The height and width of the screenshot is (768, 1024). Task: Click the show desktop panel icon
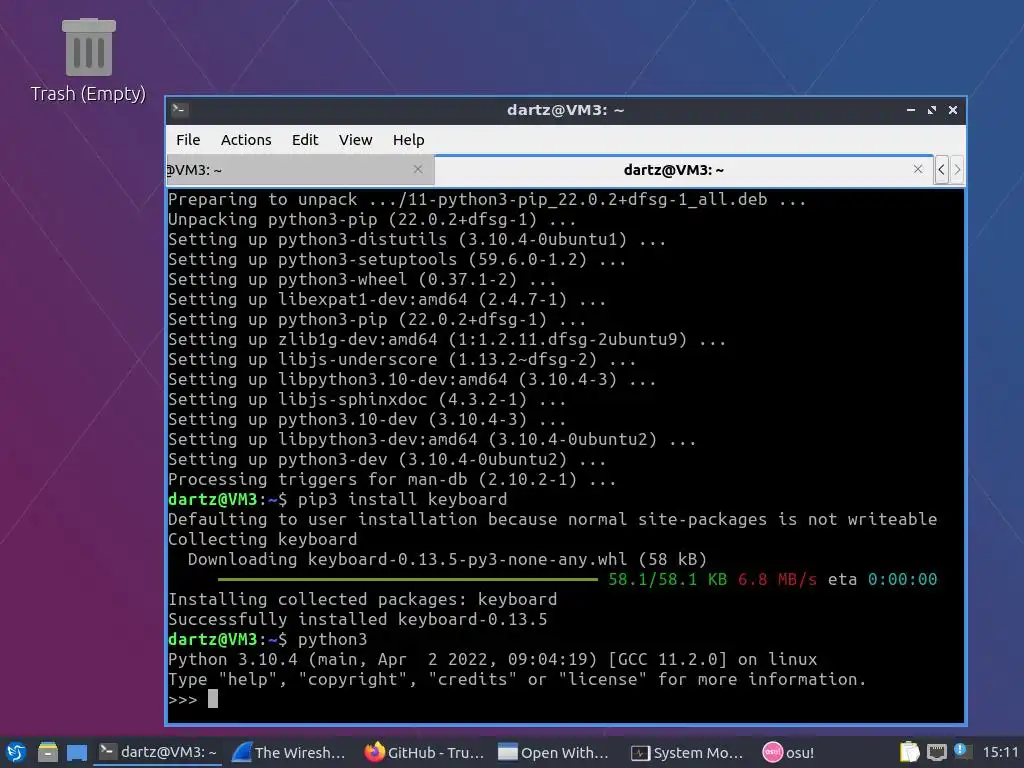click(x=77, y=753)
